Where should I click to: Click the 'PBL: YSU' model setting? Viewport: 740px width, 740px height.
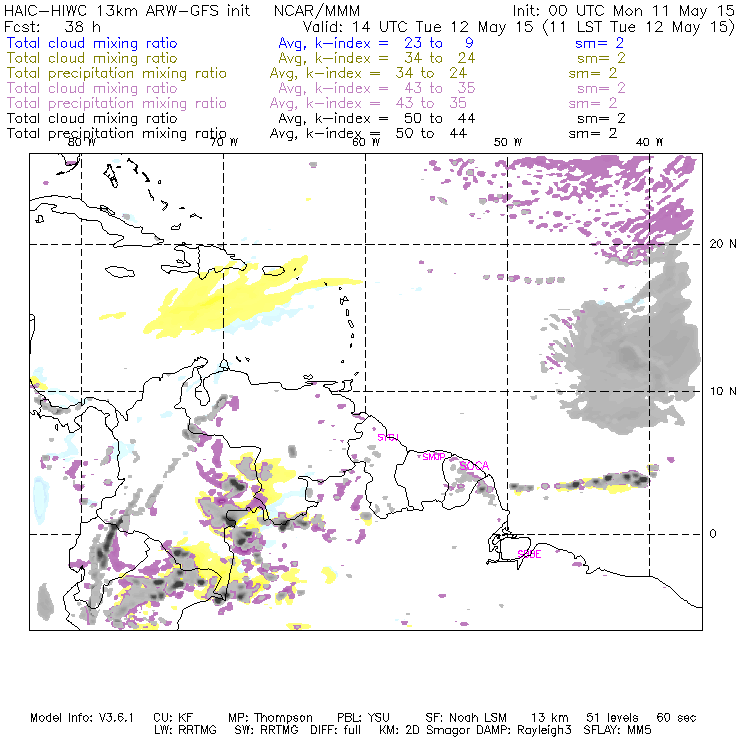tap(363, 718)
